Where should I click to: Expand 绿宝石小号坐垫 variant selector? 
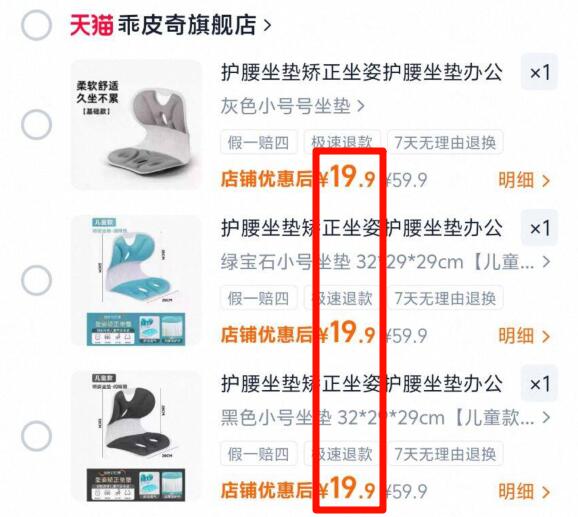(386, 262)
